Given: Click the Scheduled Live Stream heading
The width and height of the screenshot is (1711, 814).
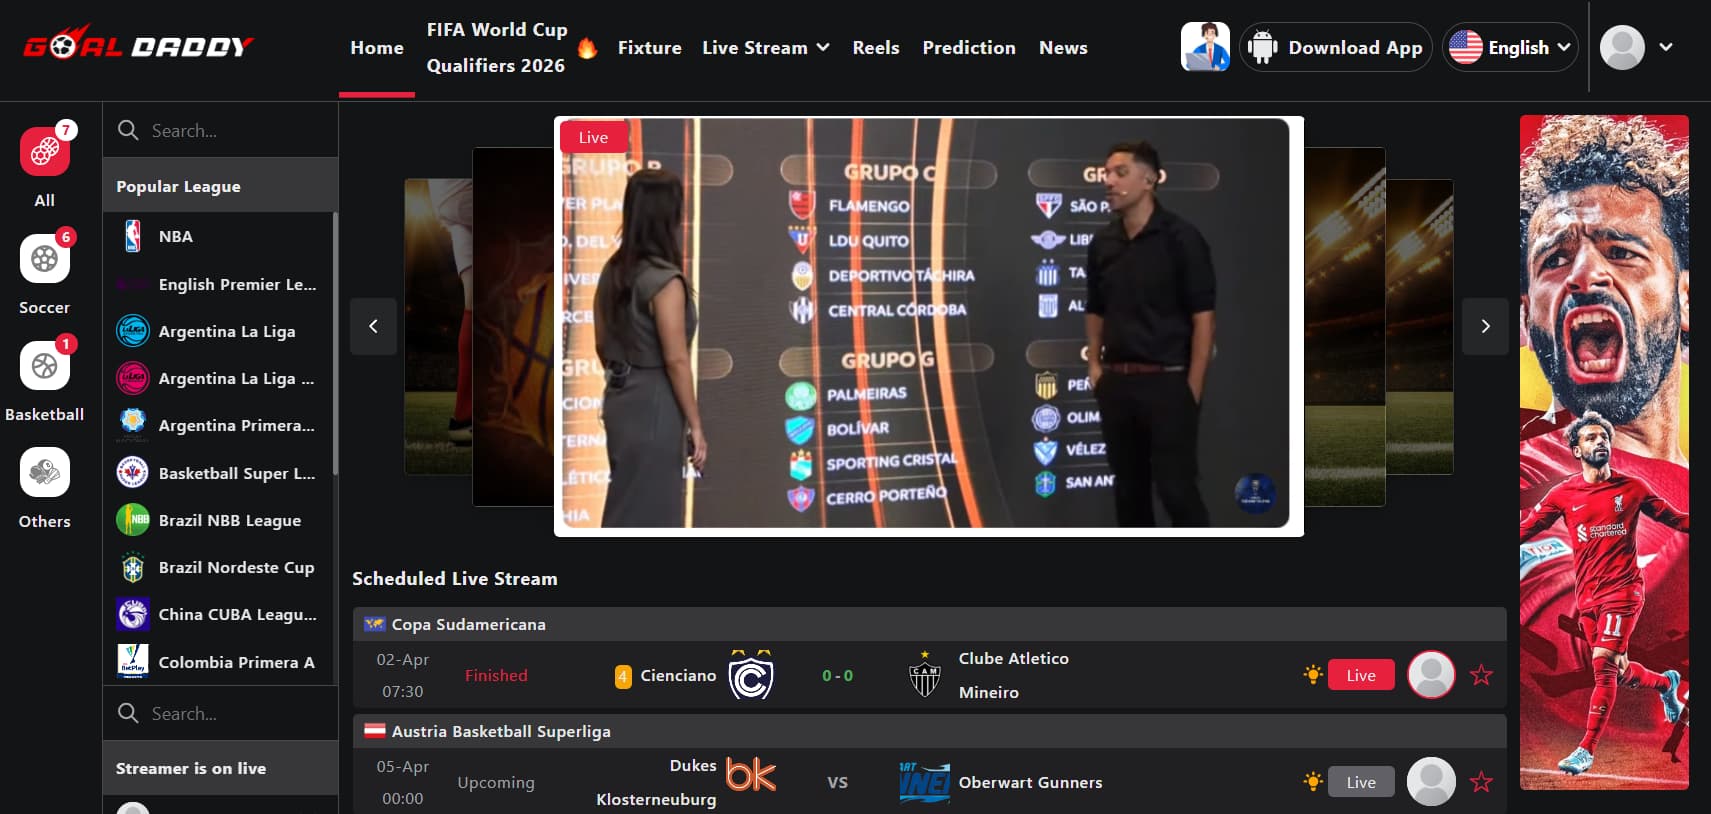Looking at the screenshot, I should click(x=455, y=578).
